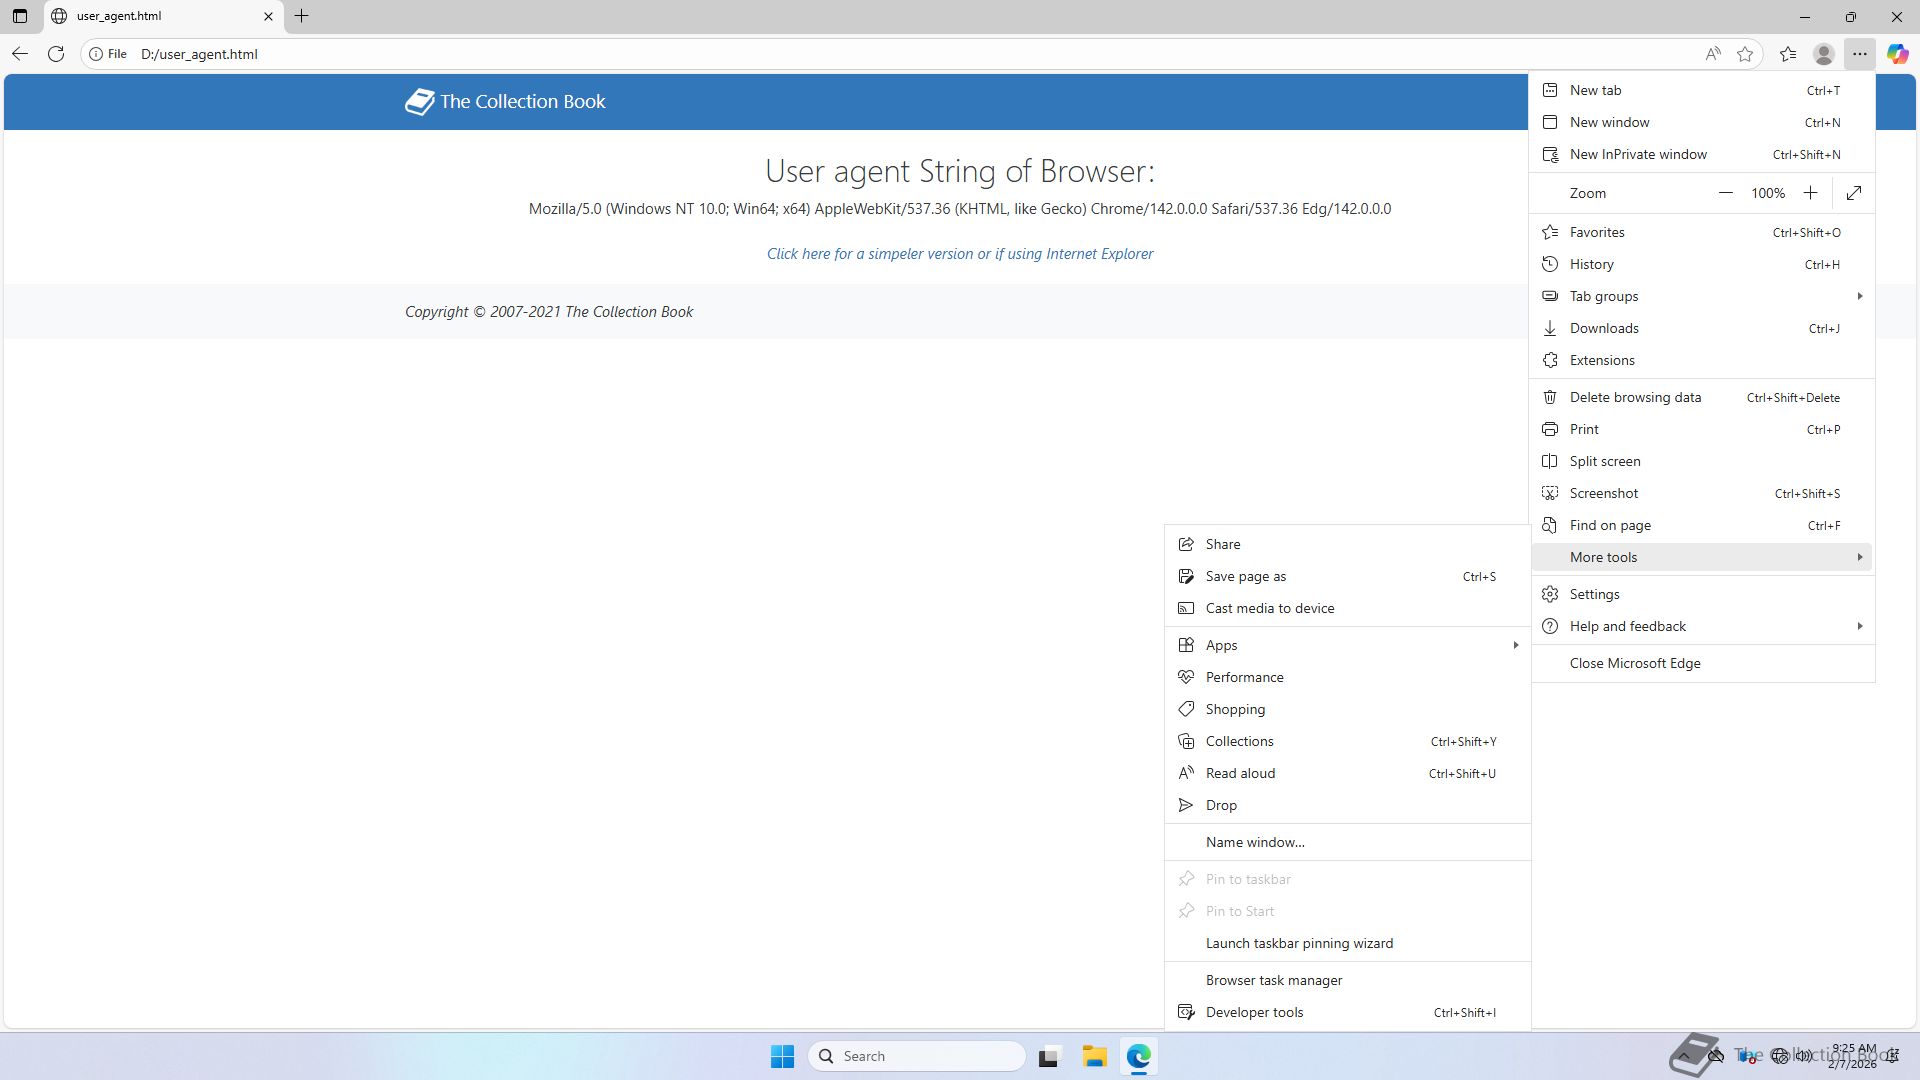Enter full screen using the zoom expand icon
This screenshot has width=1920, height=1080.
[1854, 193]
